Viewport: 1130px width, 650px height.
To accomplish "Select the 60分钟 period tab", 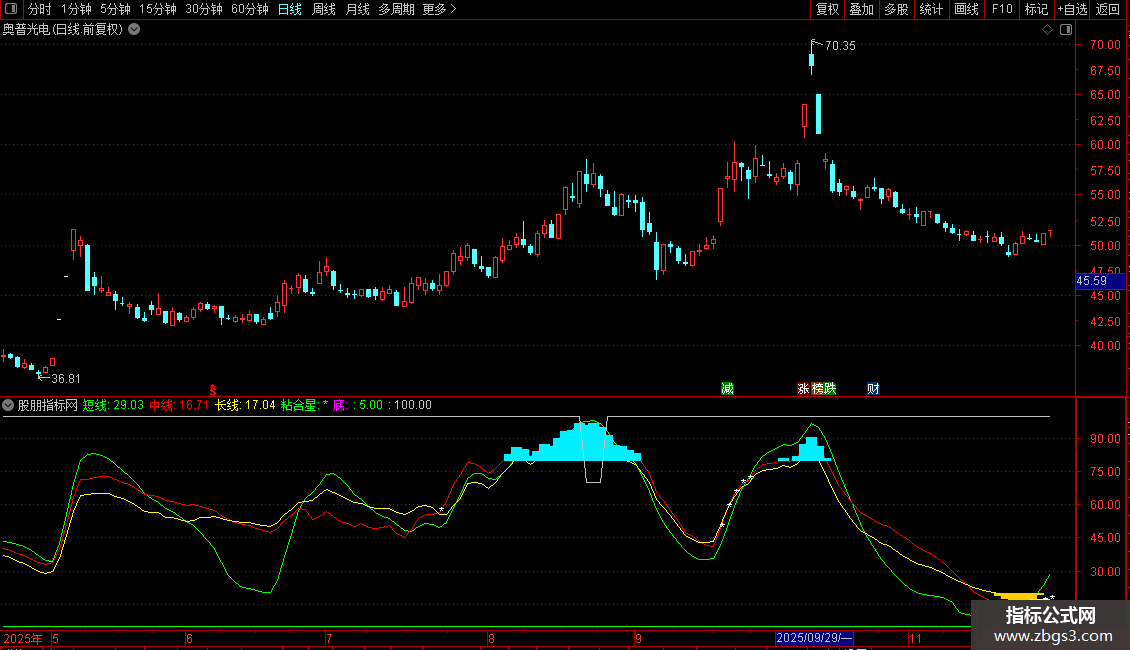I will tap(250, 9).
